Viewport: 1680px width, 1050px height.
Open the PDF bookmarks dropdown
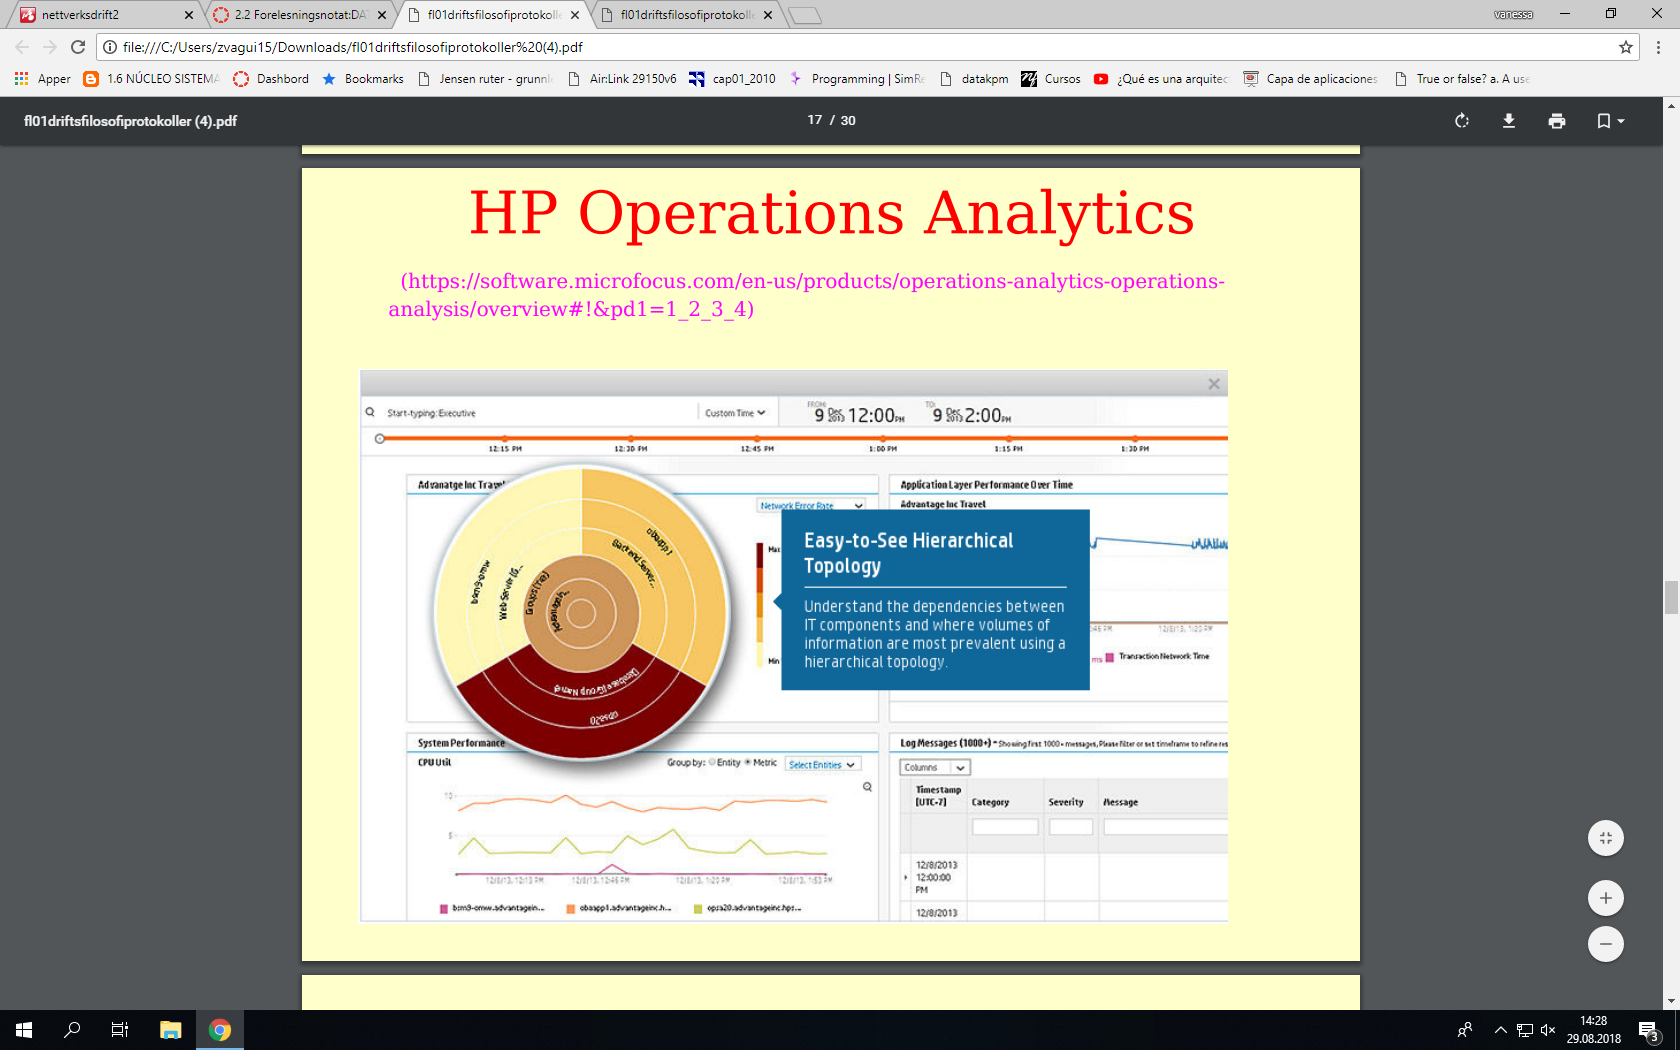coord(1610,121)
